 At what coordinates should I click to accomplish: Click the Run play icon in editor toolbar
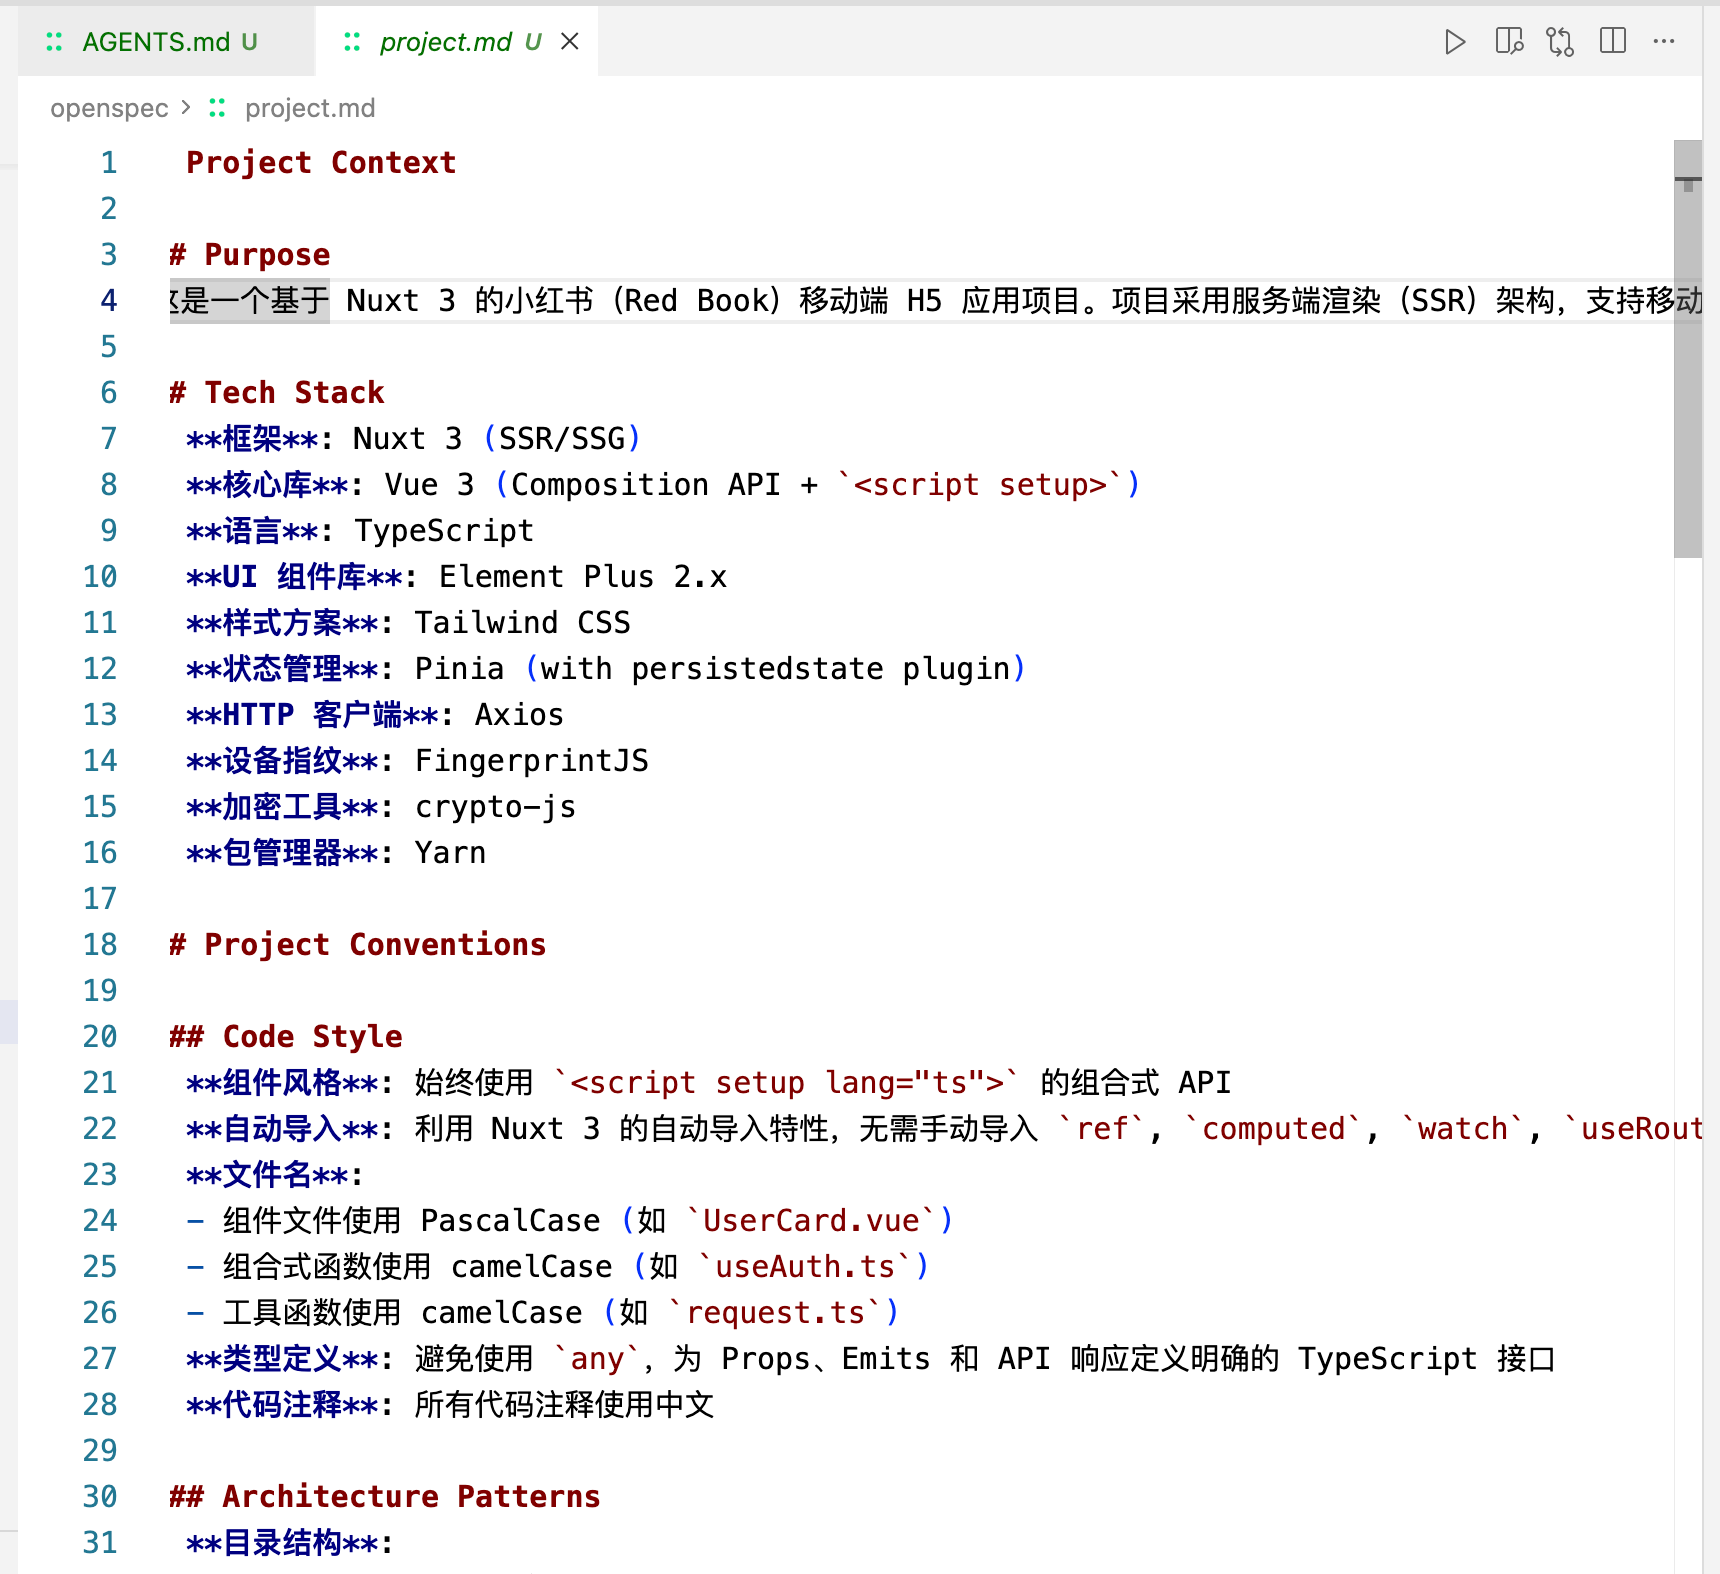[x=1455, y=42]
